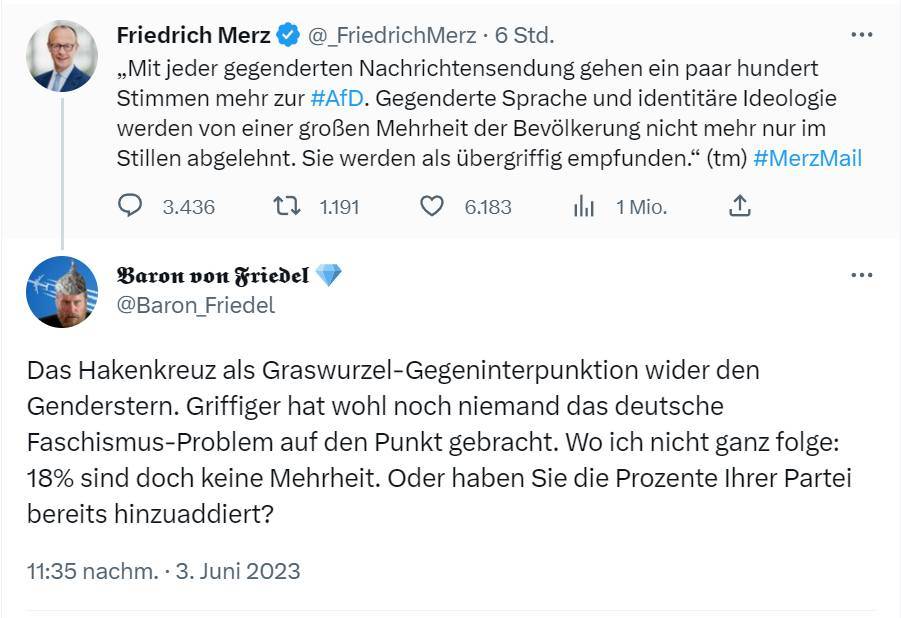
Task: Click the 6.183 likes count
Action: click(x=488, y=207)
